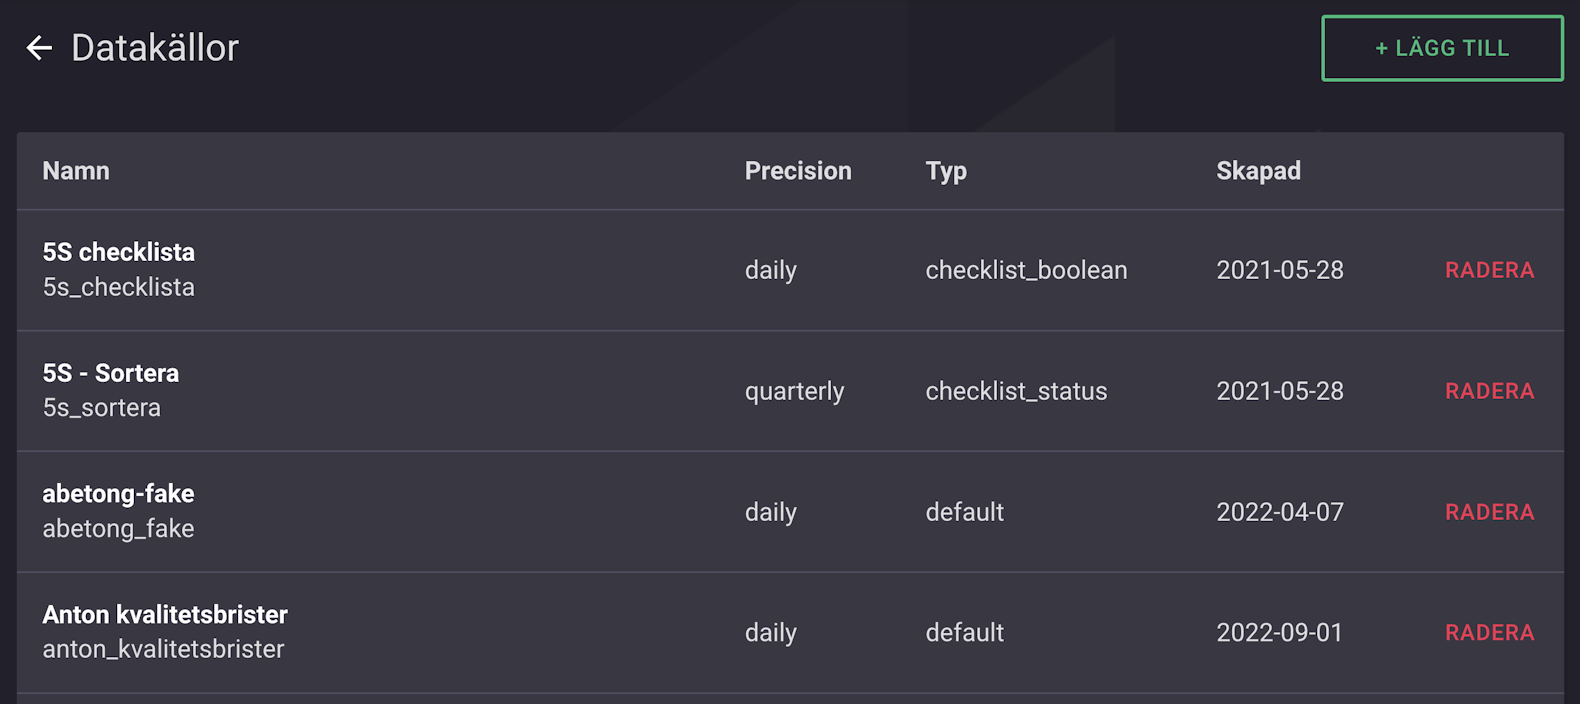
Task: Remove the abetong-fake data source
Action: (1489, 512)
